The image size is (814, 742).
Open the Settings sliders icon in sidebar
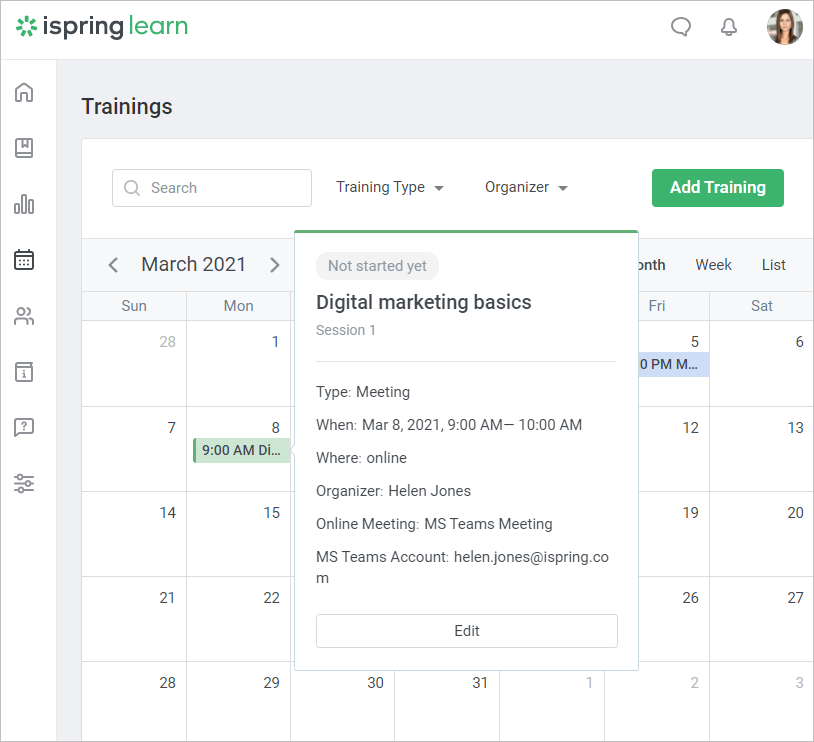click(24, 484)
